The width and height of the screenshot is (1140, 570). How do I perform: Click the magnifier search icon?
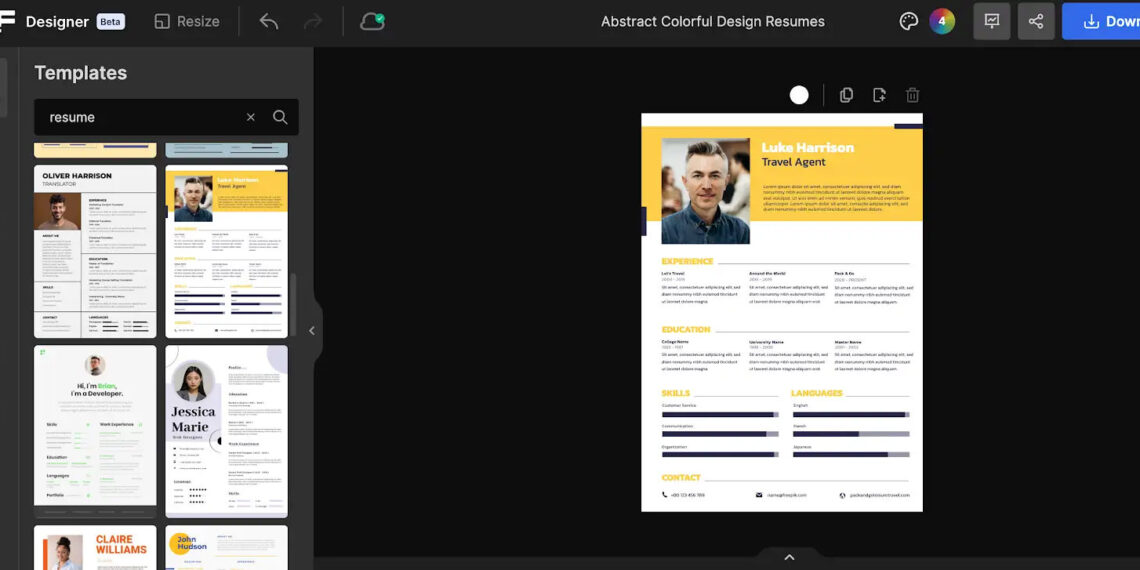point(280,117)
